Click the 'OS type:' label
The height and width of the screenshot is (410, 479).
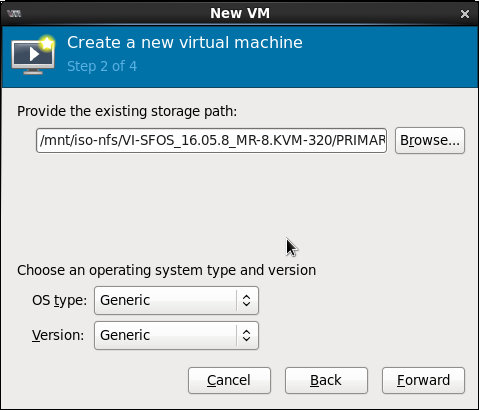59,300
